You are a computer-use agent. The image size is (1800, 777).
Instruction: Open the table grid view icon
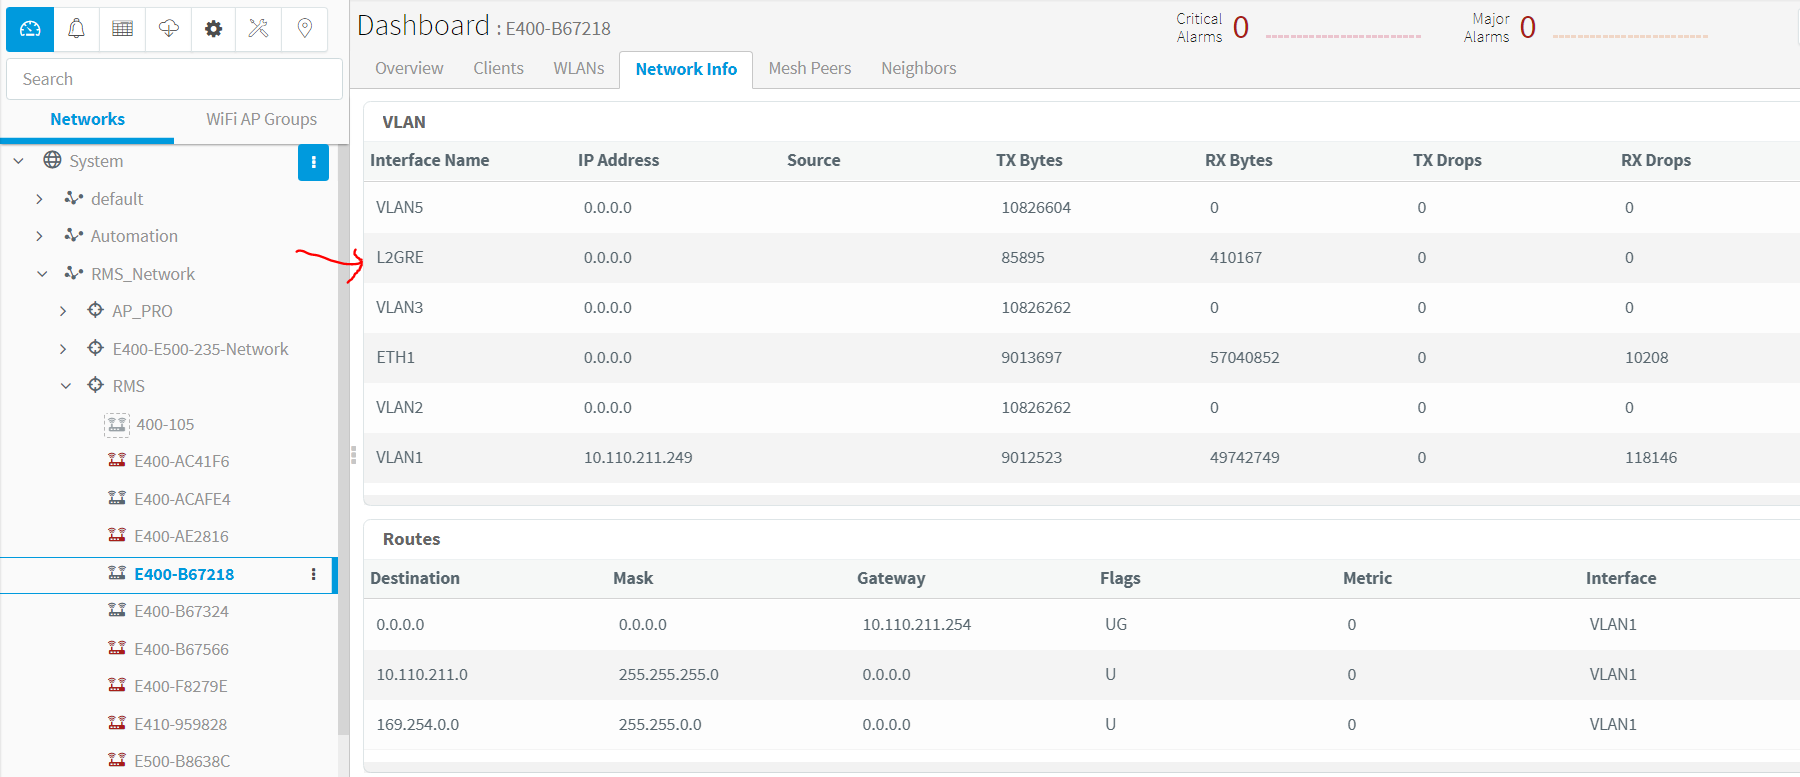[x=122, y=28]
